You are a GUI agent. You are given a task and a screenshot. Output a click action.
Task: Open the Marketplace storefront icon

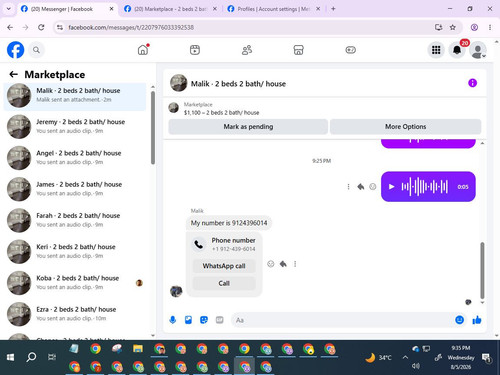(298, 50)
